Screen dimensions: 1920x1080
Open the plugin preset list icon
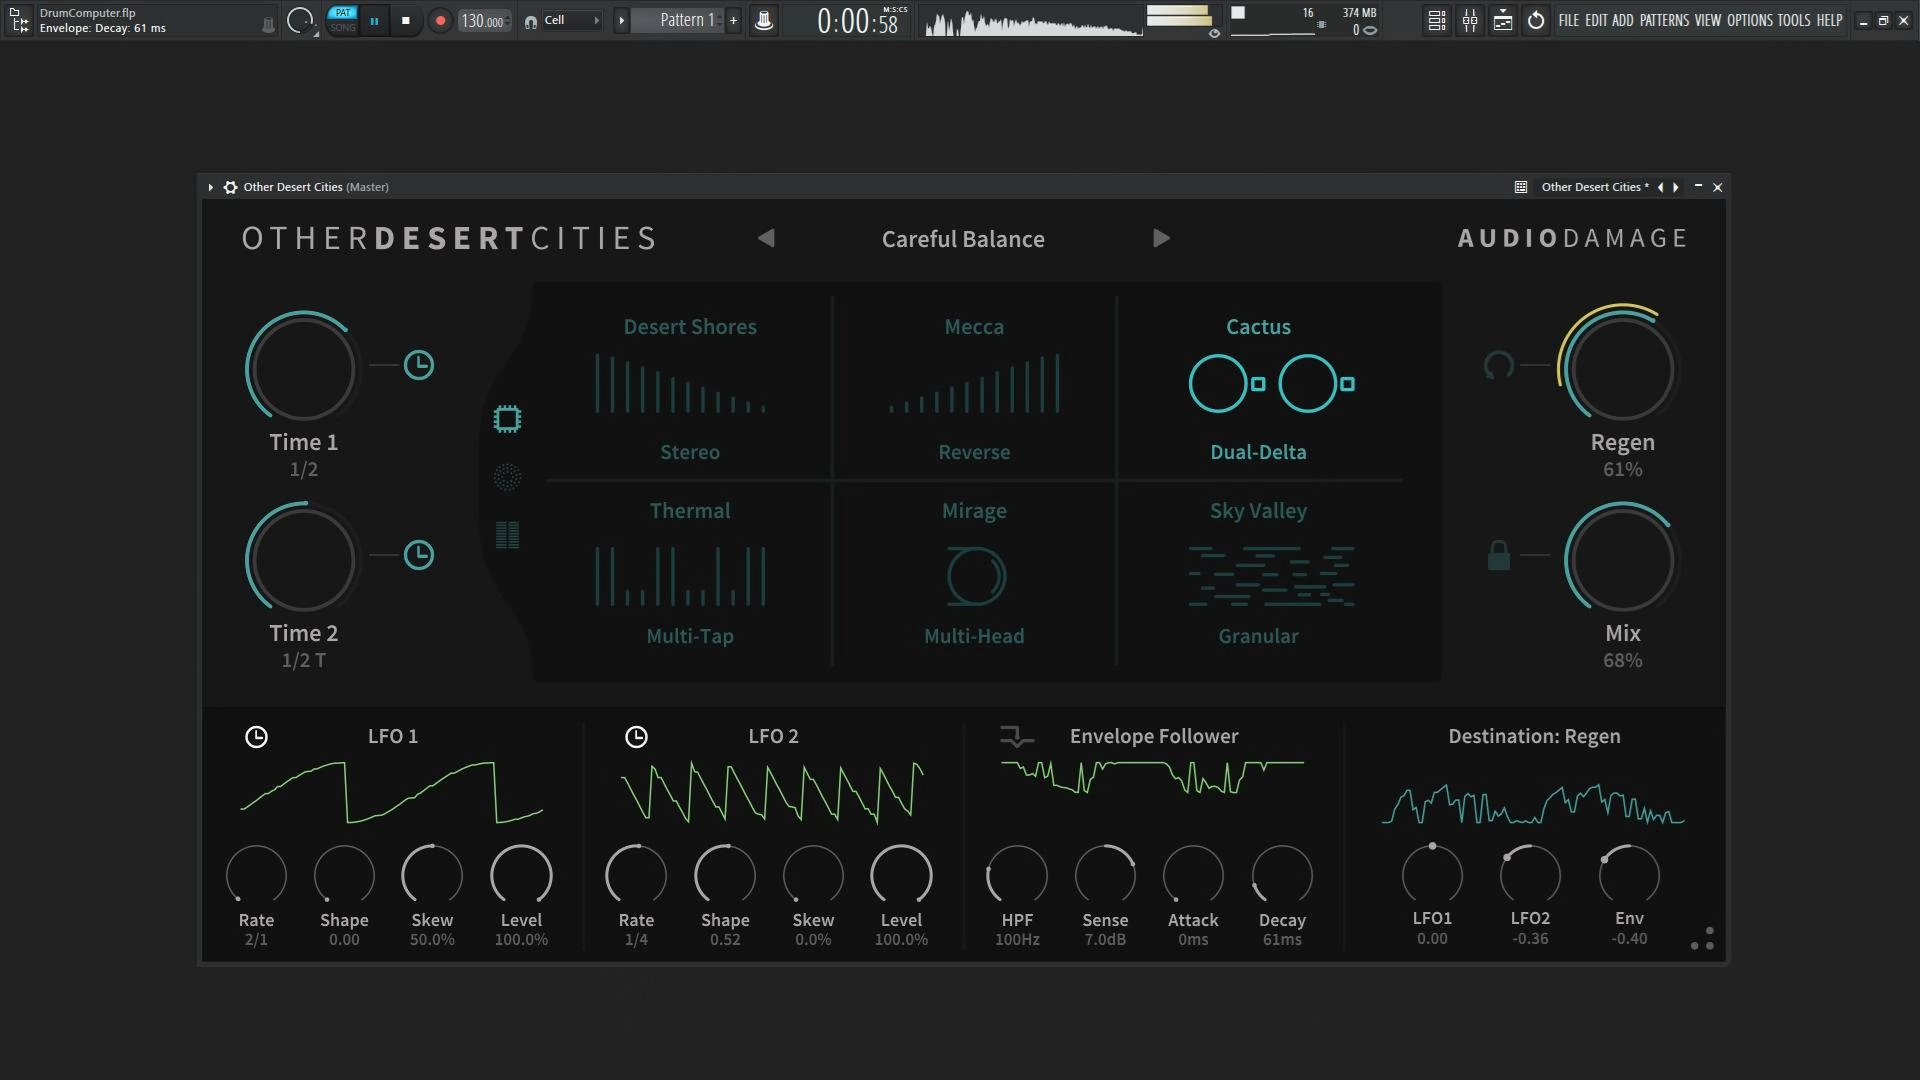1521,187
